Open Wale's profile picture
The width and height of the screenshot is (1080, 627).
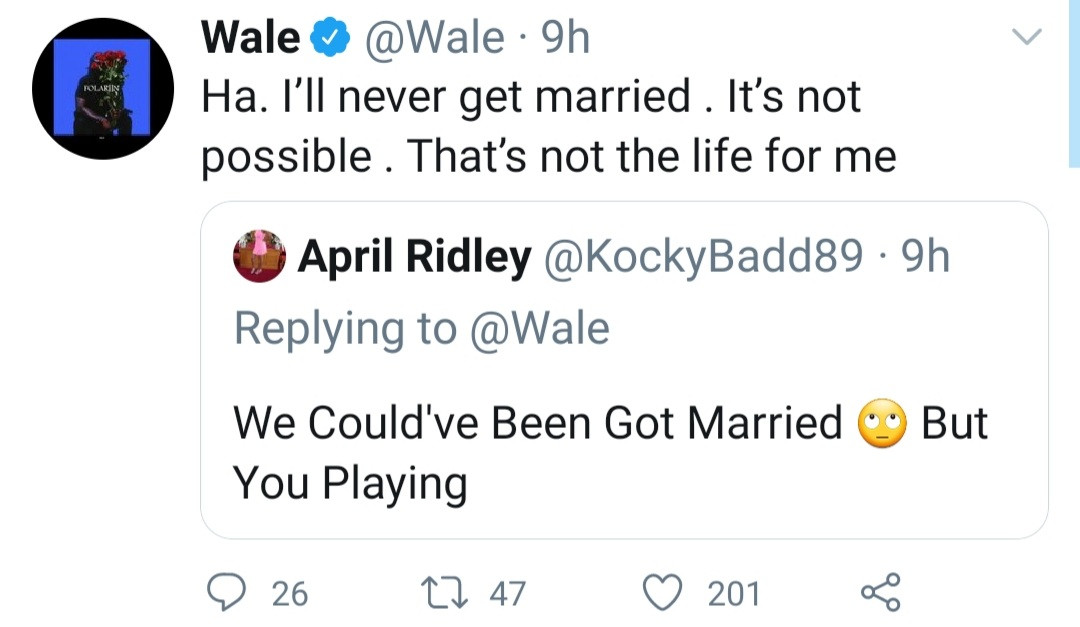coord(105,89)
